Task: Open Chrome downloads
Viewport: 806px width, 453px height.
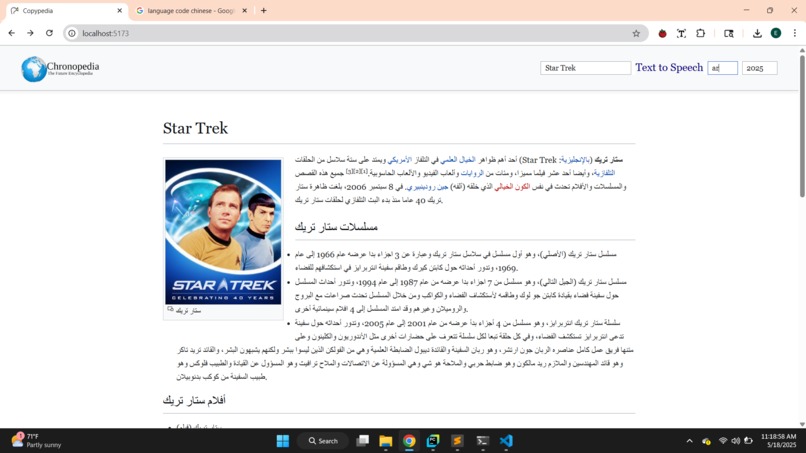Action: click(757, 33)
